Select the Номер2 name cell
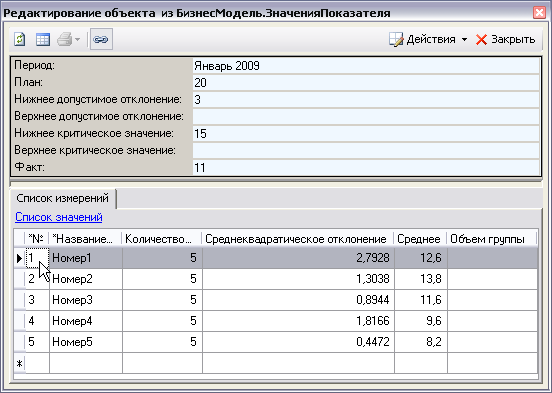Screen dimensions: 552x393 pyautogui.click(x=86, y=279)
